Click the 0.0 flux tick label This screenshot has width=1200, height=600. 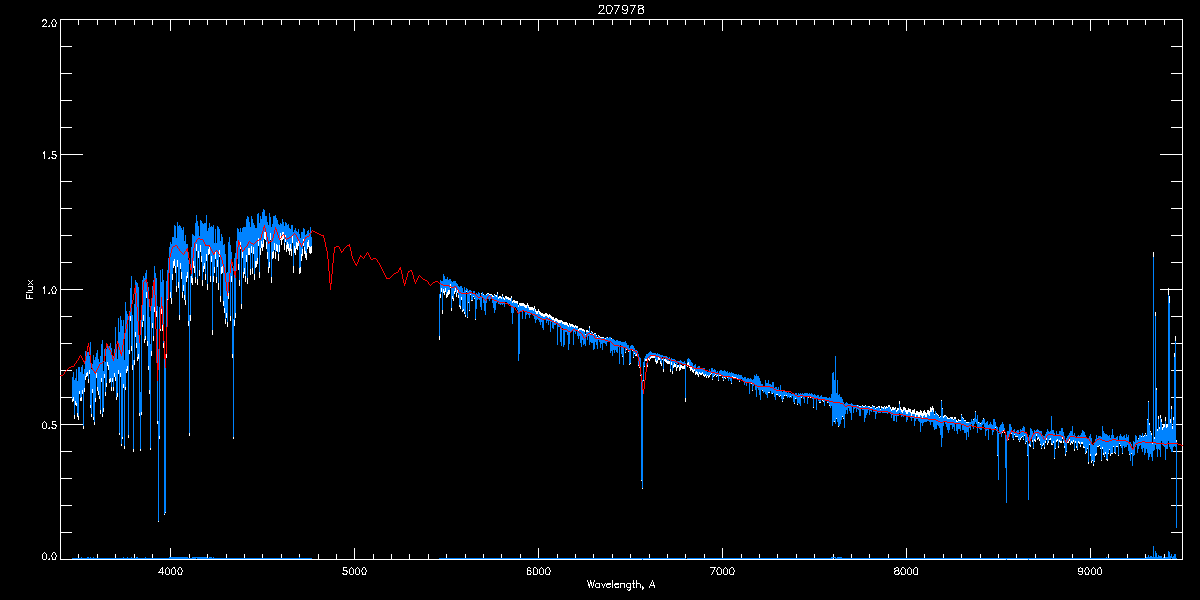47,555
